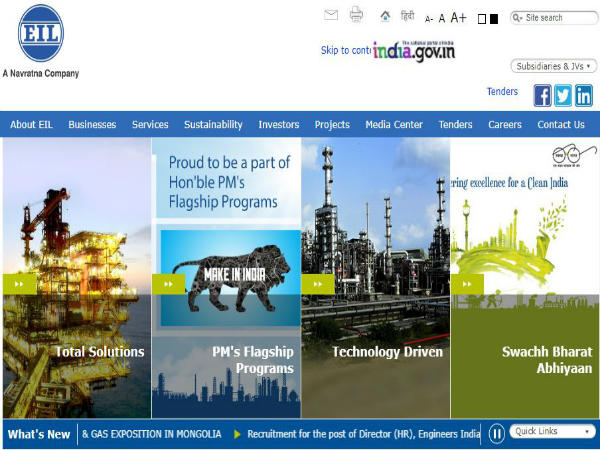600x450 pixels.
Task: Increase font size with A+ control
Action: 458,17
